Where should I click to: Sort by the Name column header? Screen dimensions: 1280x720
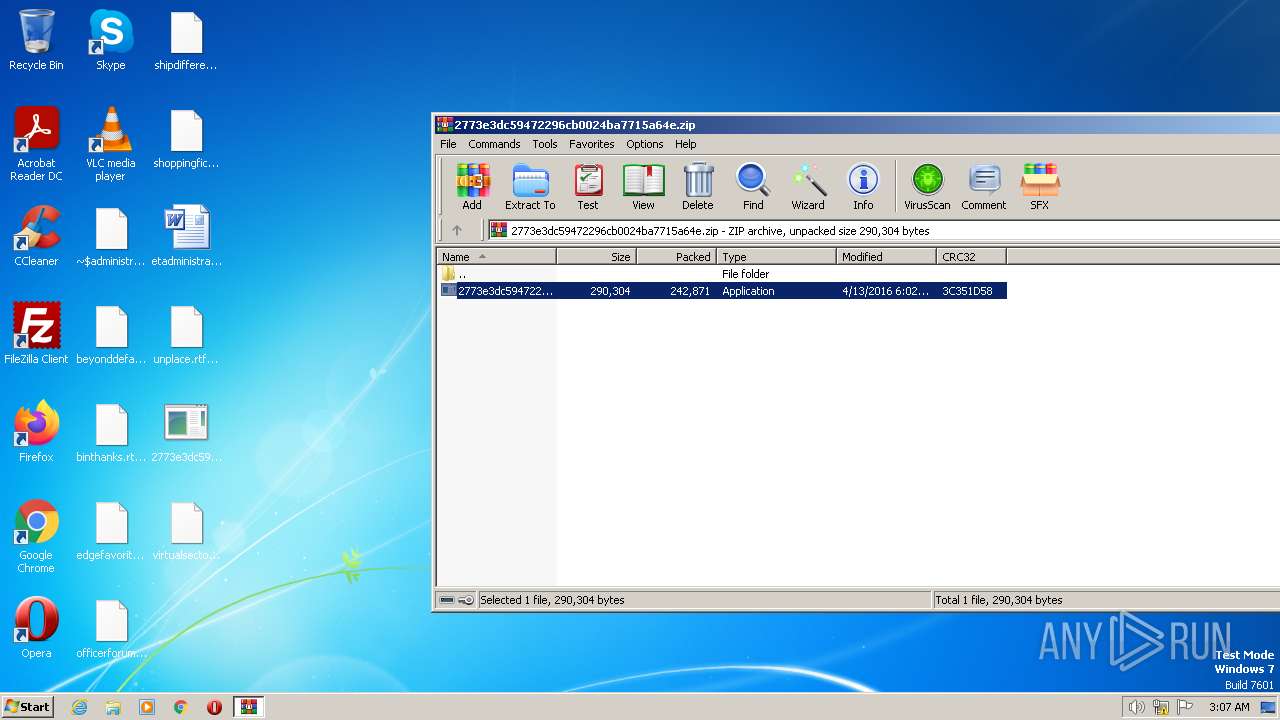(496, 257)
